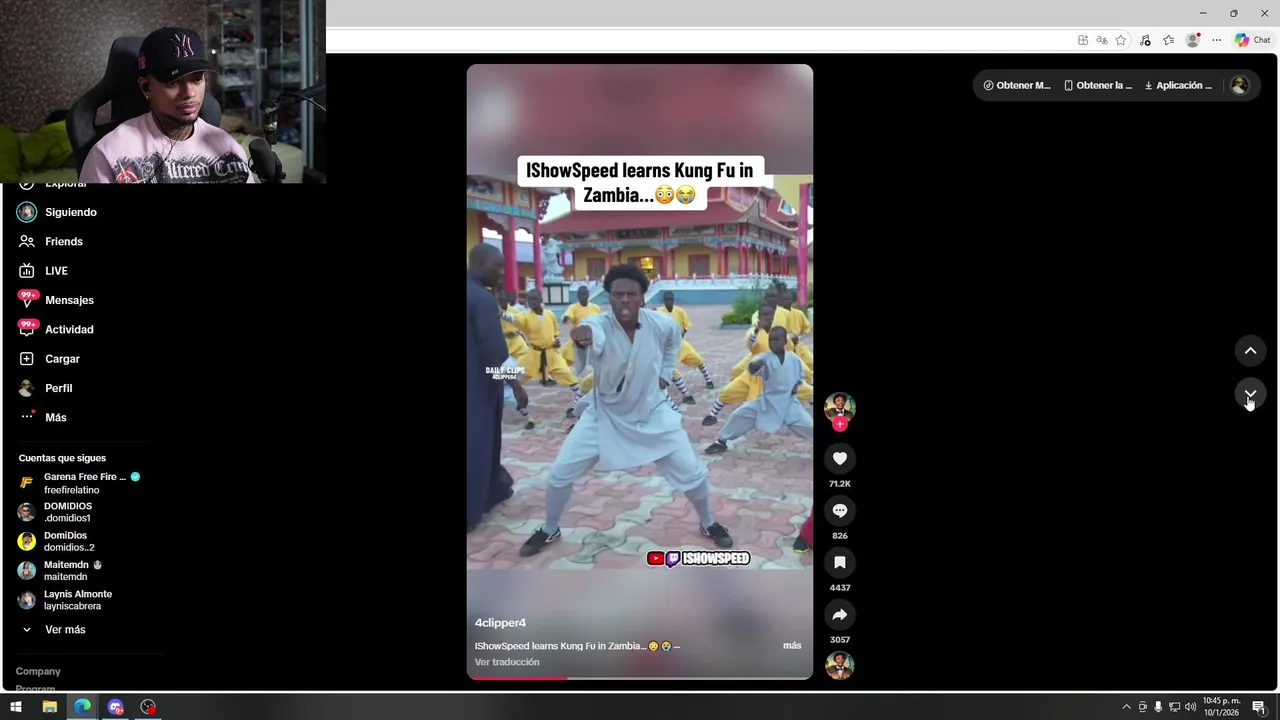Open Discord from the taskbar
Image resolution: width=1280 pixels, height=720 pixels.
(x=115, y=707)
